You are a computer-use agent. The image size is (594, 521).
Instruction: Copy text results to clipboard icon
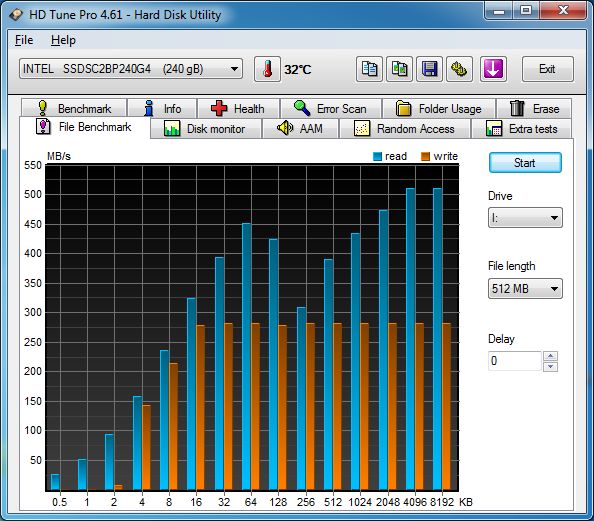pos(369,69)
